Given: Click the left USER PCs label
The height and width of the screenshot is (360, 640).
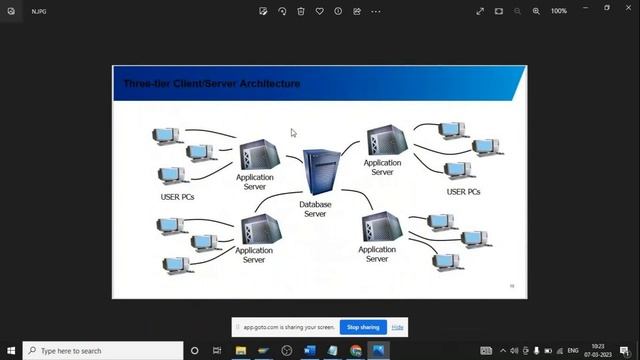Looking at the screenshot, I should [x=177, y=197].
